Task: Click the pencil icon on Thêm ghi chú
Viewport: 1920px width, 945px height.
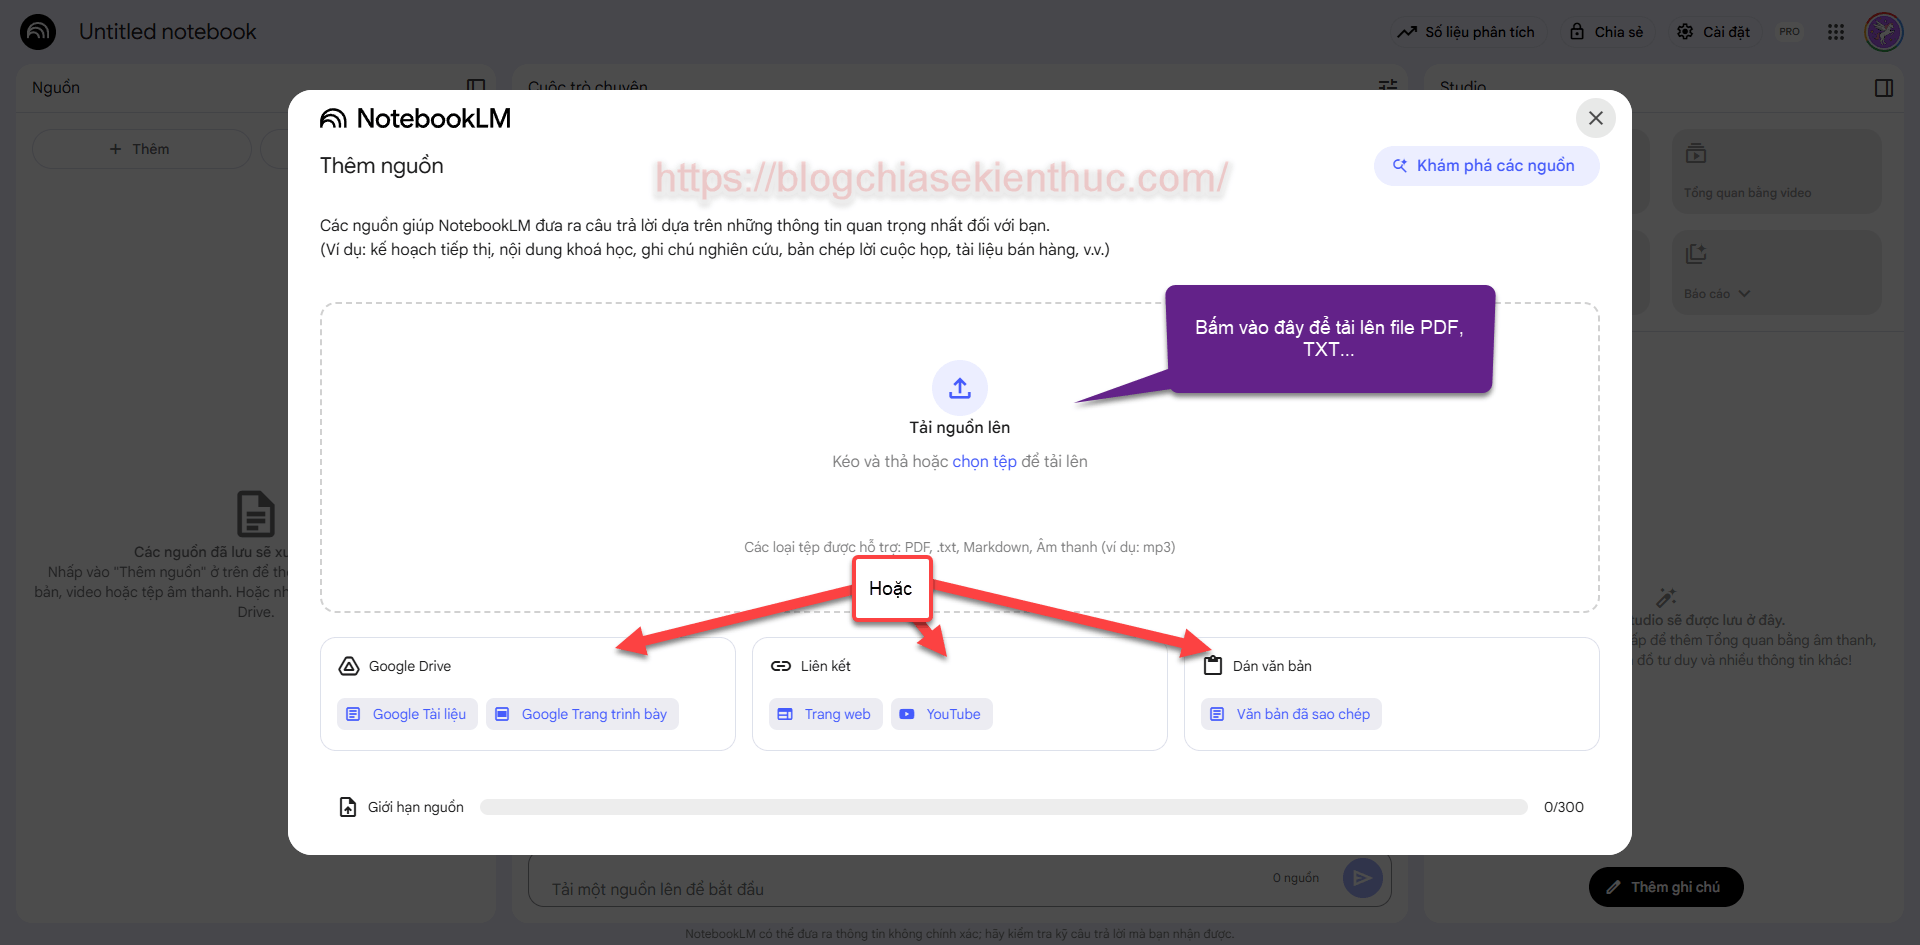Action: tap(1613, 887)
